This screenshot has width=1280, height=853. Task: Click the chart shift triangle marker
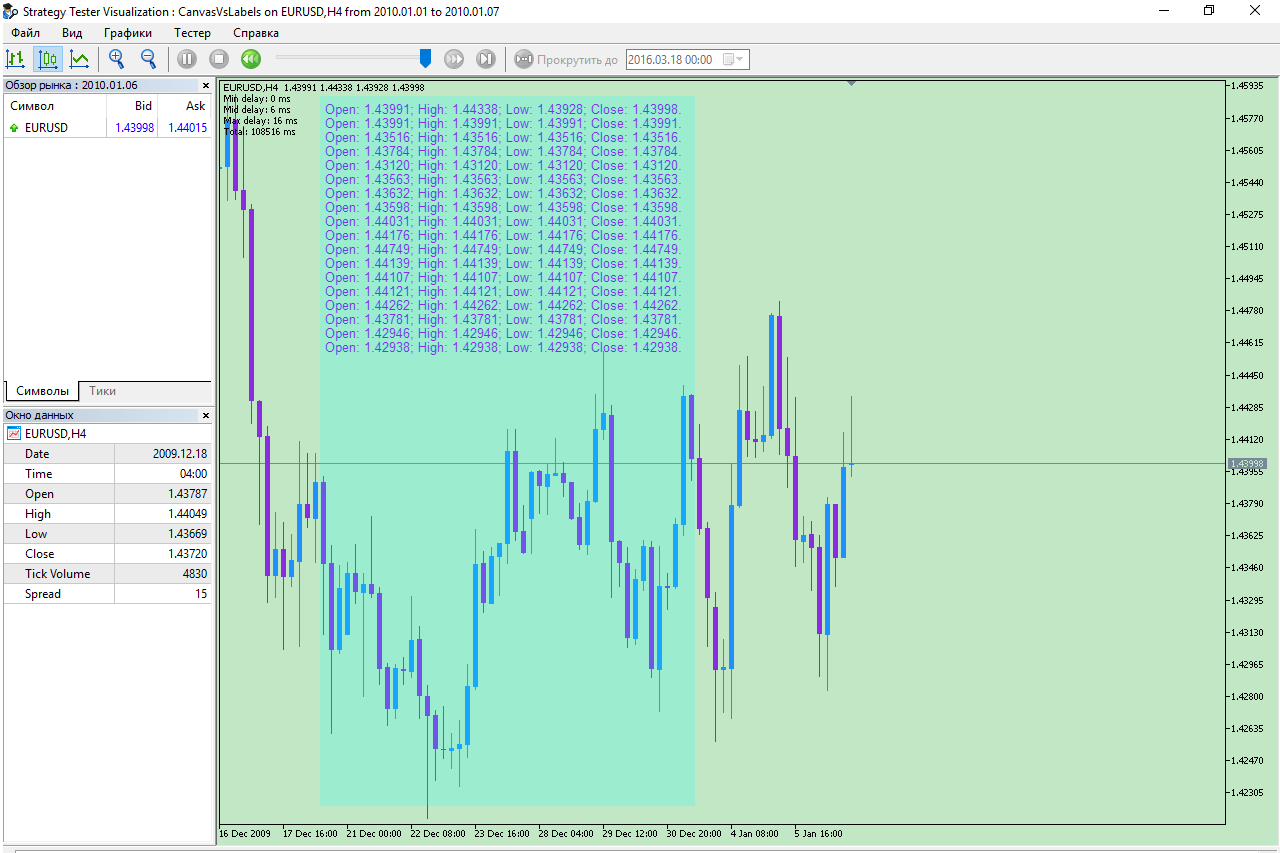point(851,84)
